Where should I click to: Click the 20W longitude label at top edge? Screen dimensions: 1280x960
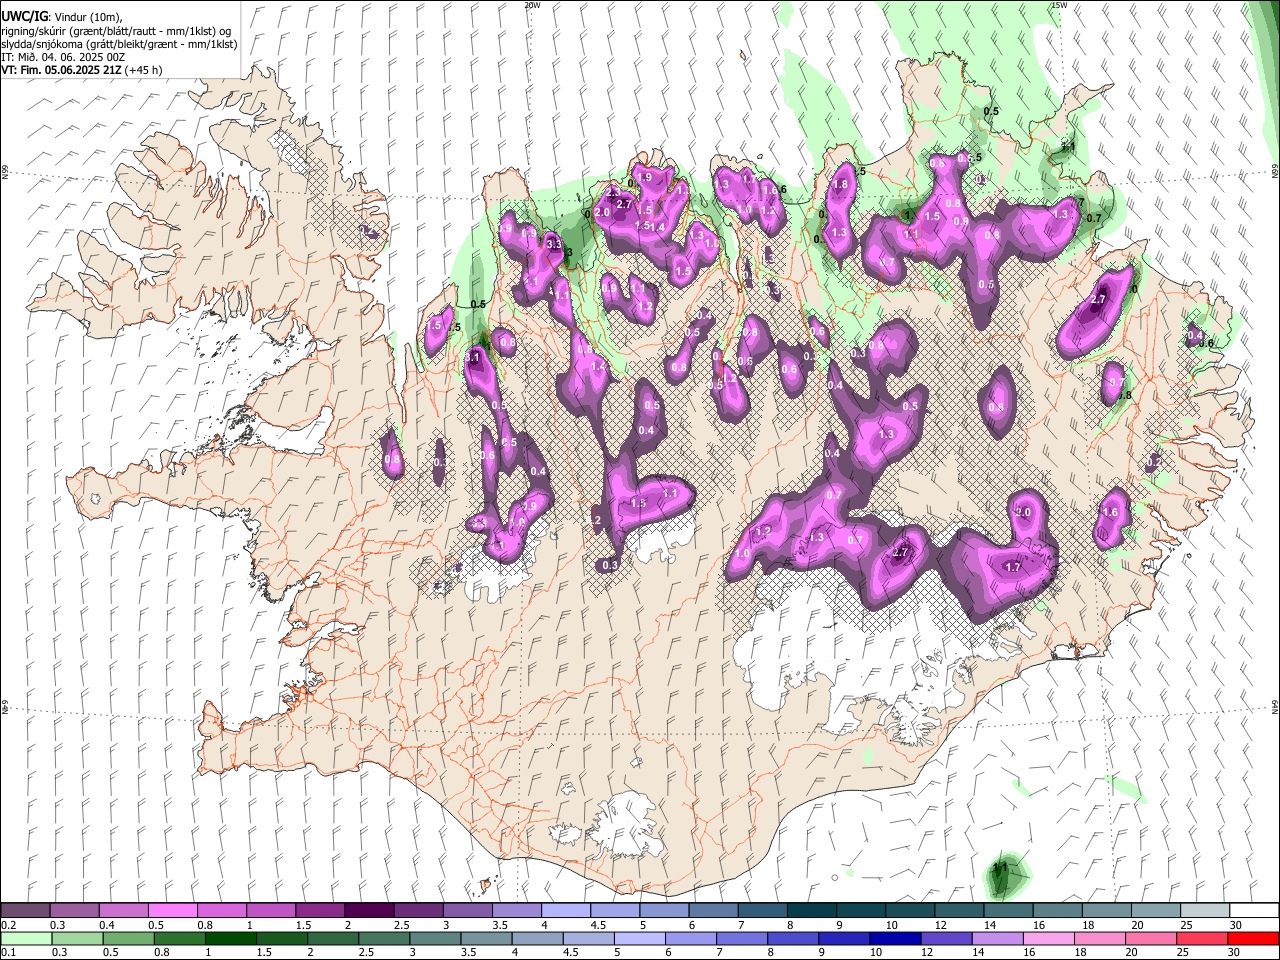531,5
